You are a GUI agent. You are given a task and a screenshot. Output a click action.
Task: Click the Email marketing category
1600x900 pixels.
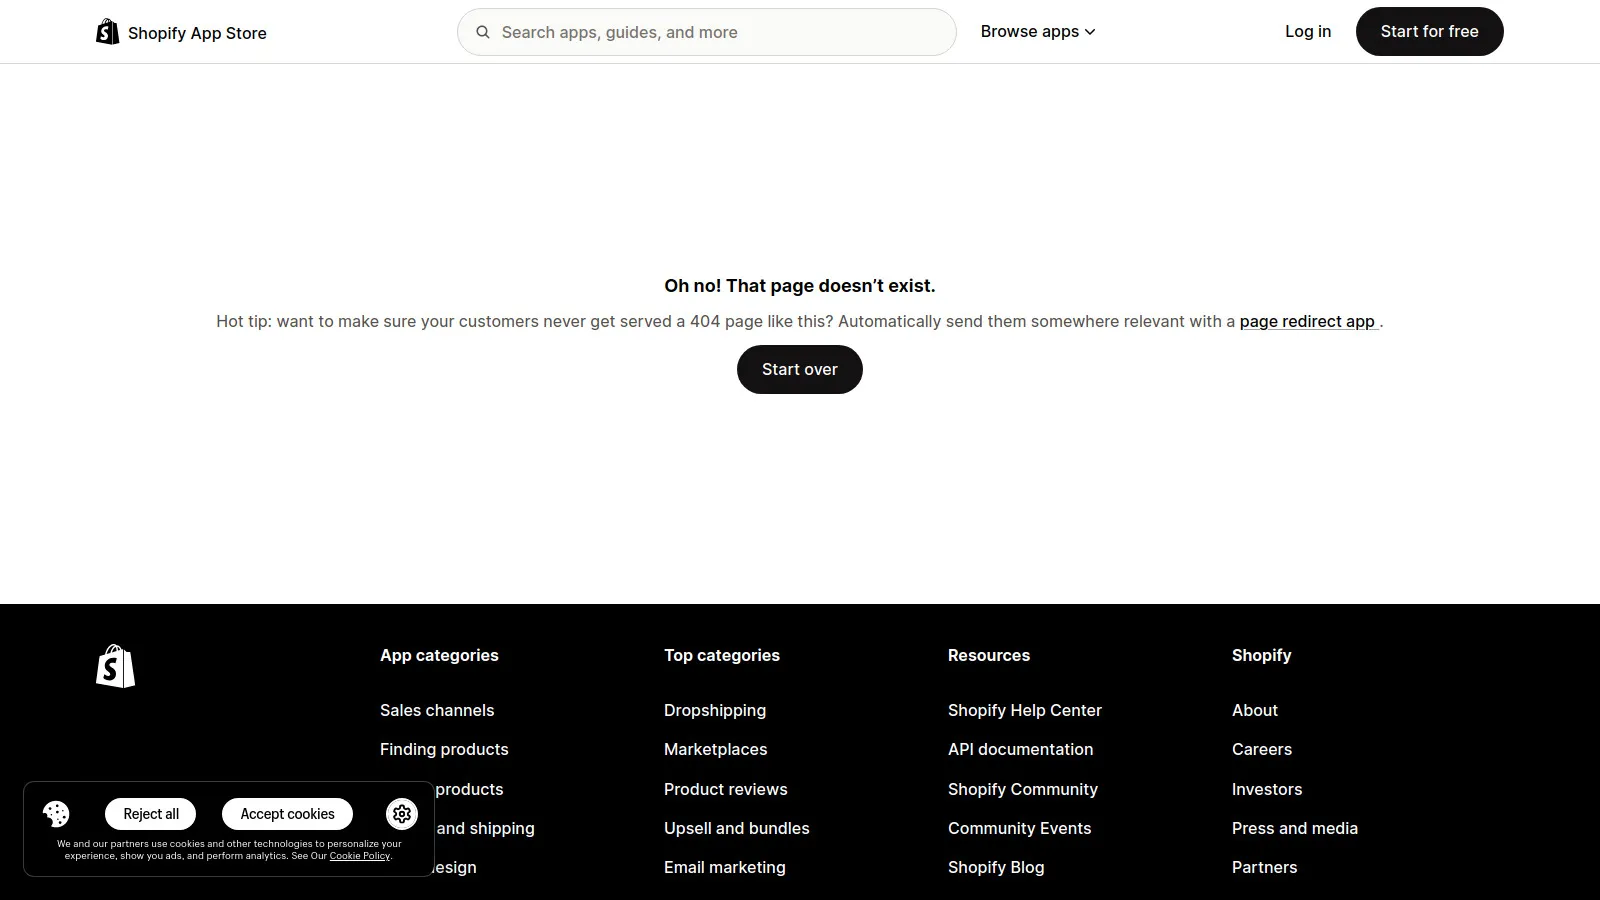724,867
